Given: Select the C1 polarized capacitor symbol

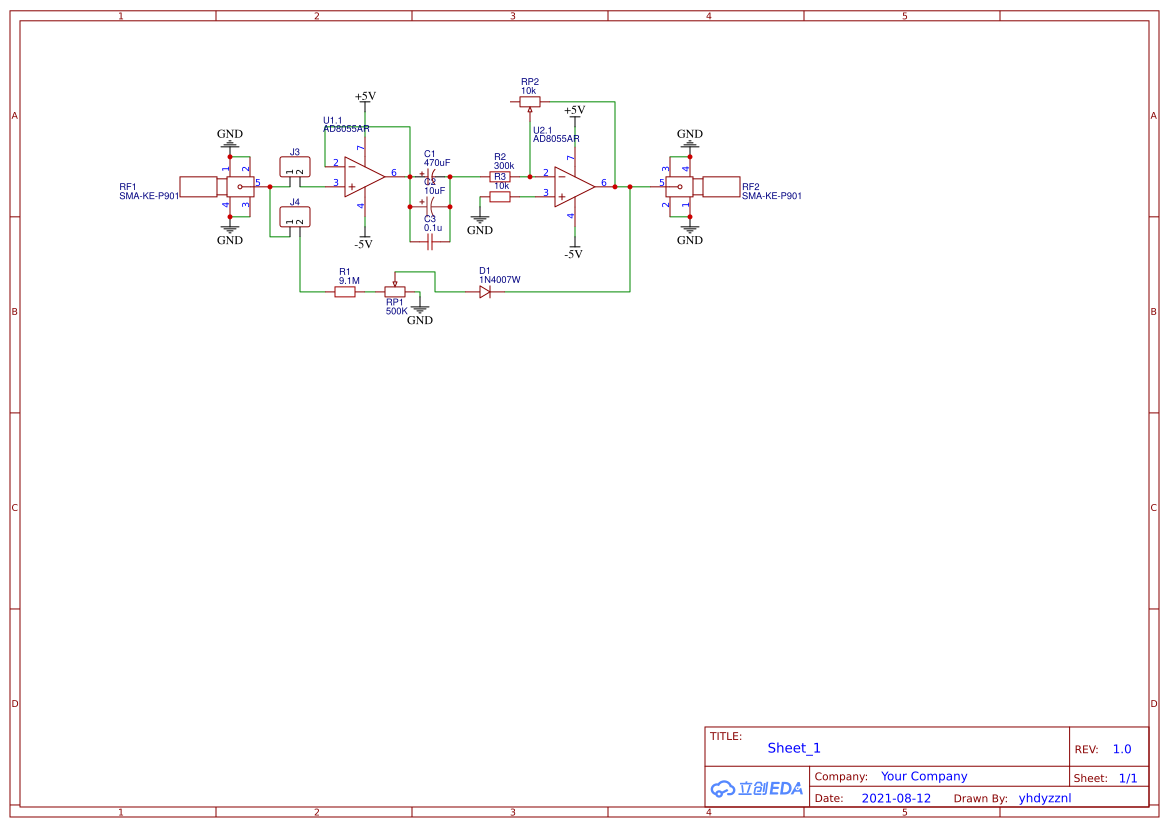Looking at the screenshot, I should point(429,177).
